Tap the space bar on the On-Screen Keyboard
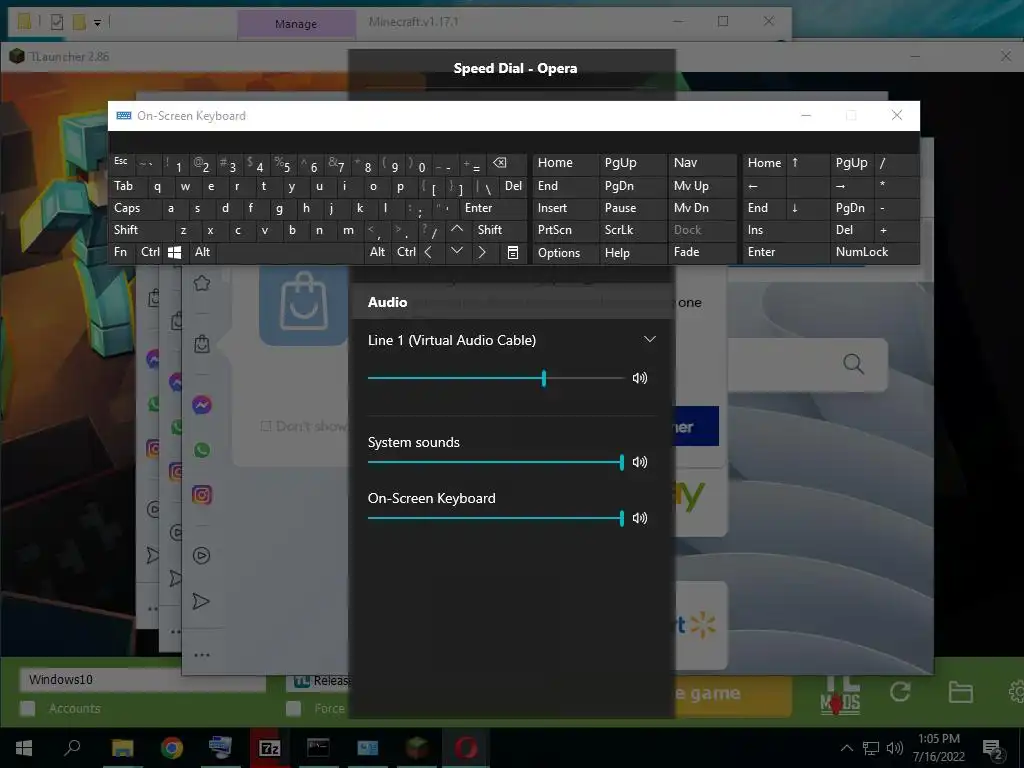Screen dimensions: 1024x768 click(289, 253)
